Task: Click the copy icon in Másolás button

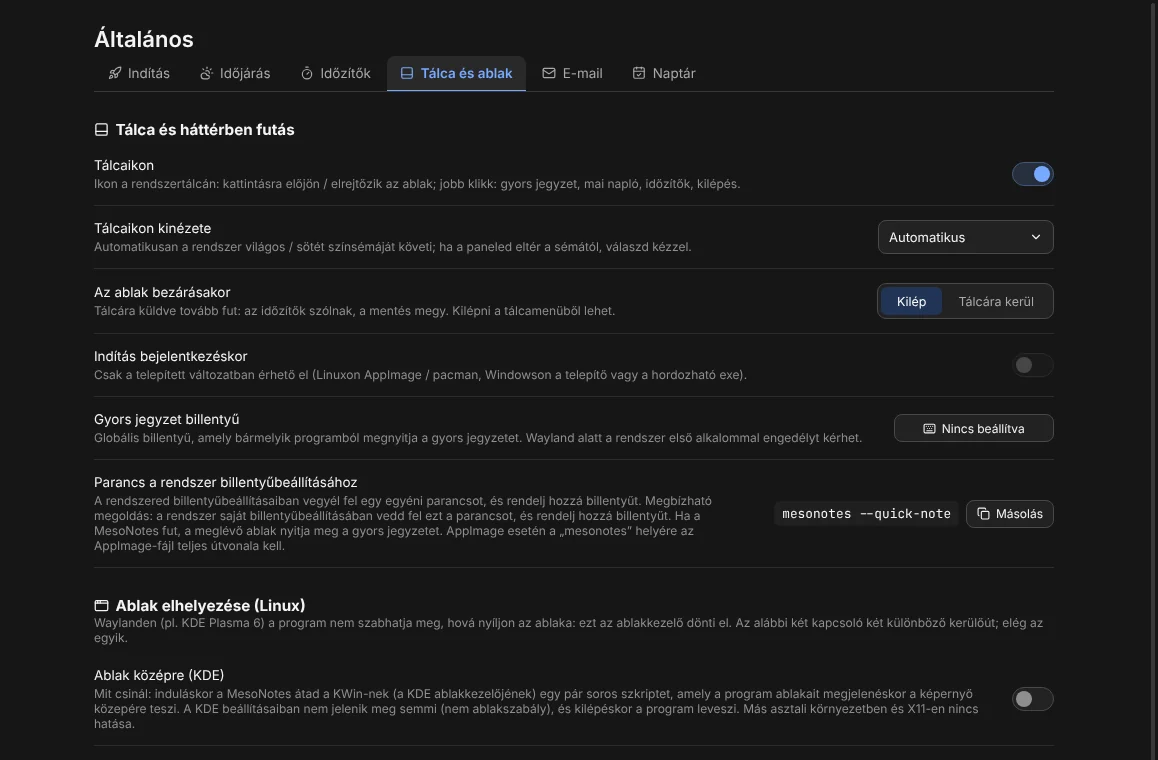Action: point(983,513)
